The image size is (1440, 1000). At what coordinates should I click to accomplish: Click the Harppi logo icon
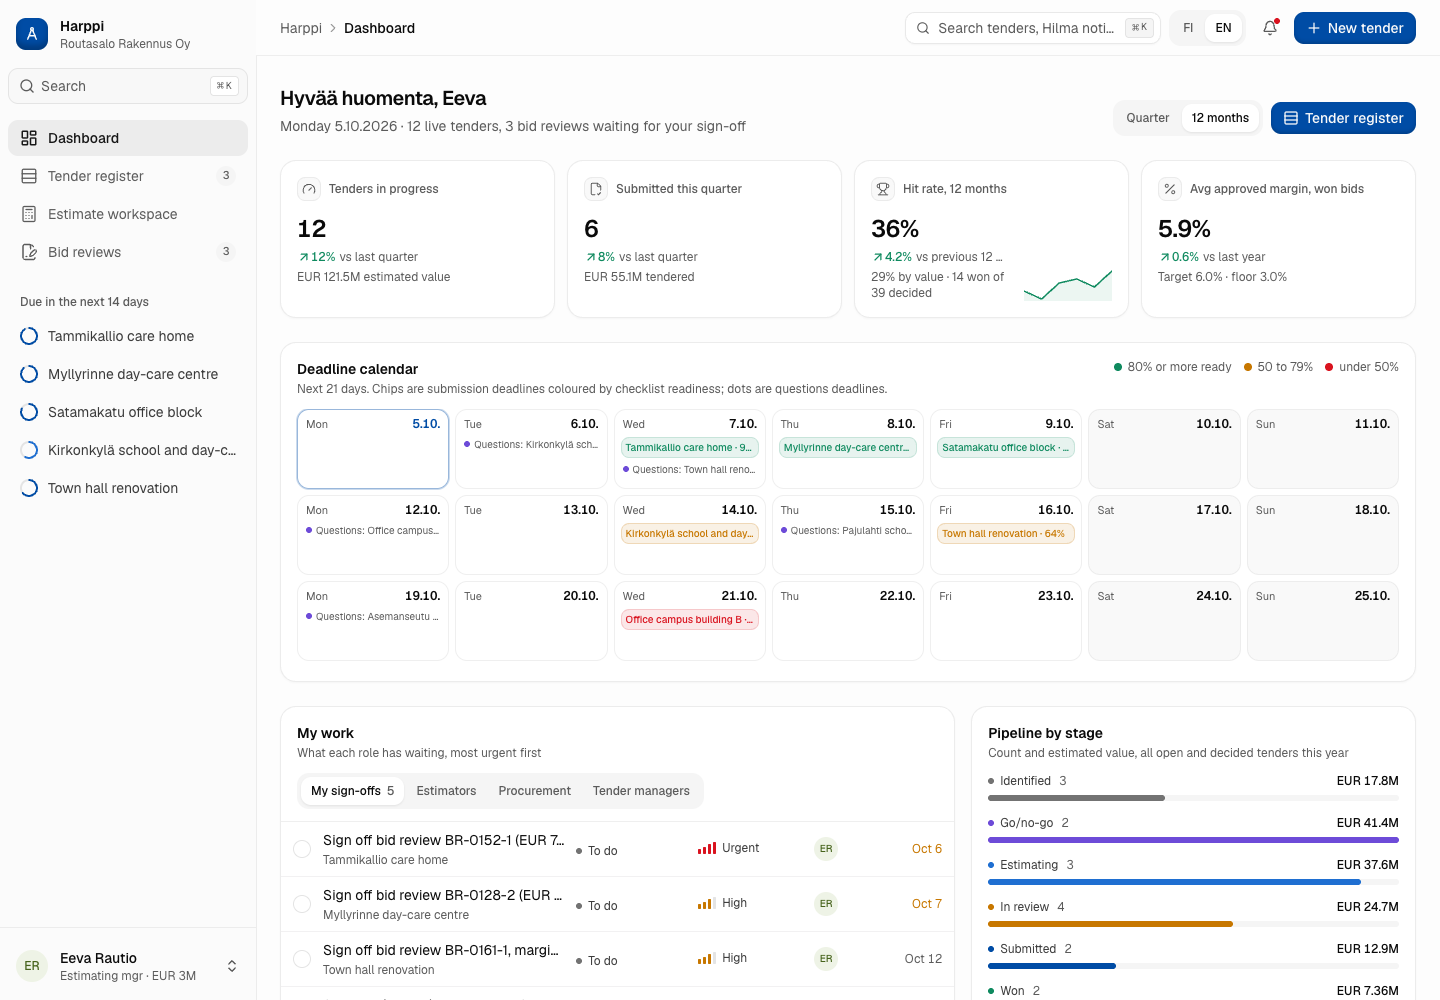pos(32,34)
